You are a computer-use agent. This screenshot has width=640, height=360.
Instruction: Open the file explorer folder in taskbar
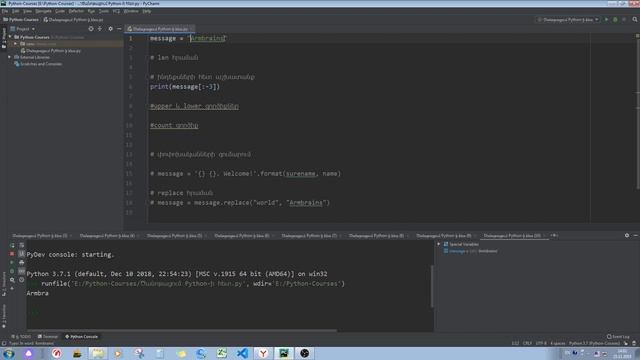(x=98, y=353)
